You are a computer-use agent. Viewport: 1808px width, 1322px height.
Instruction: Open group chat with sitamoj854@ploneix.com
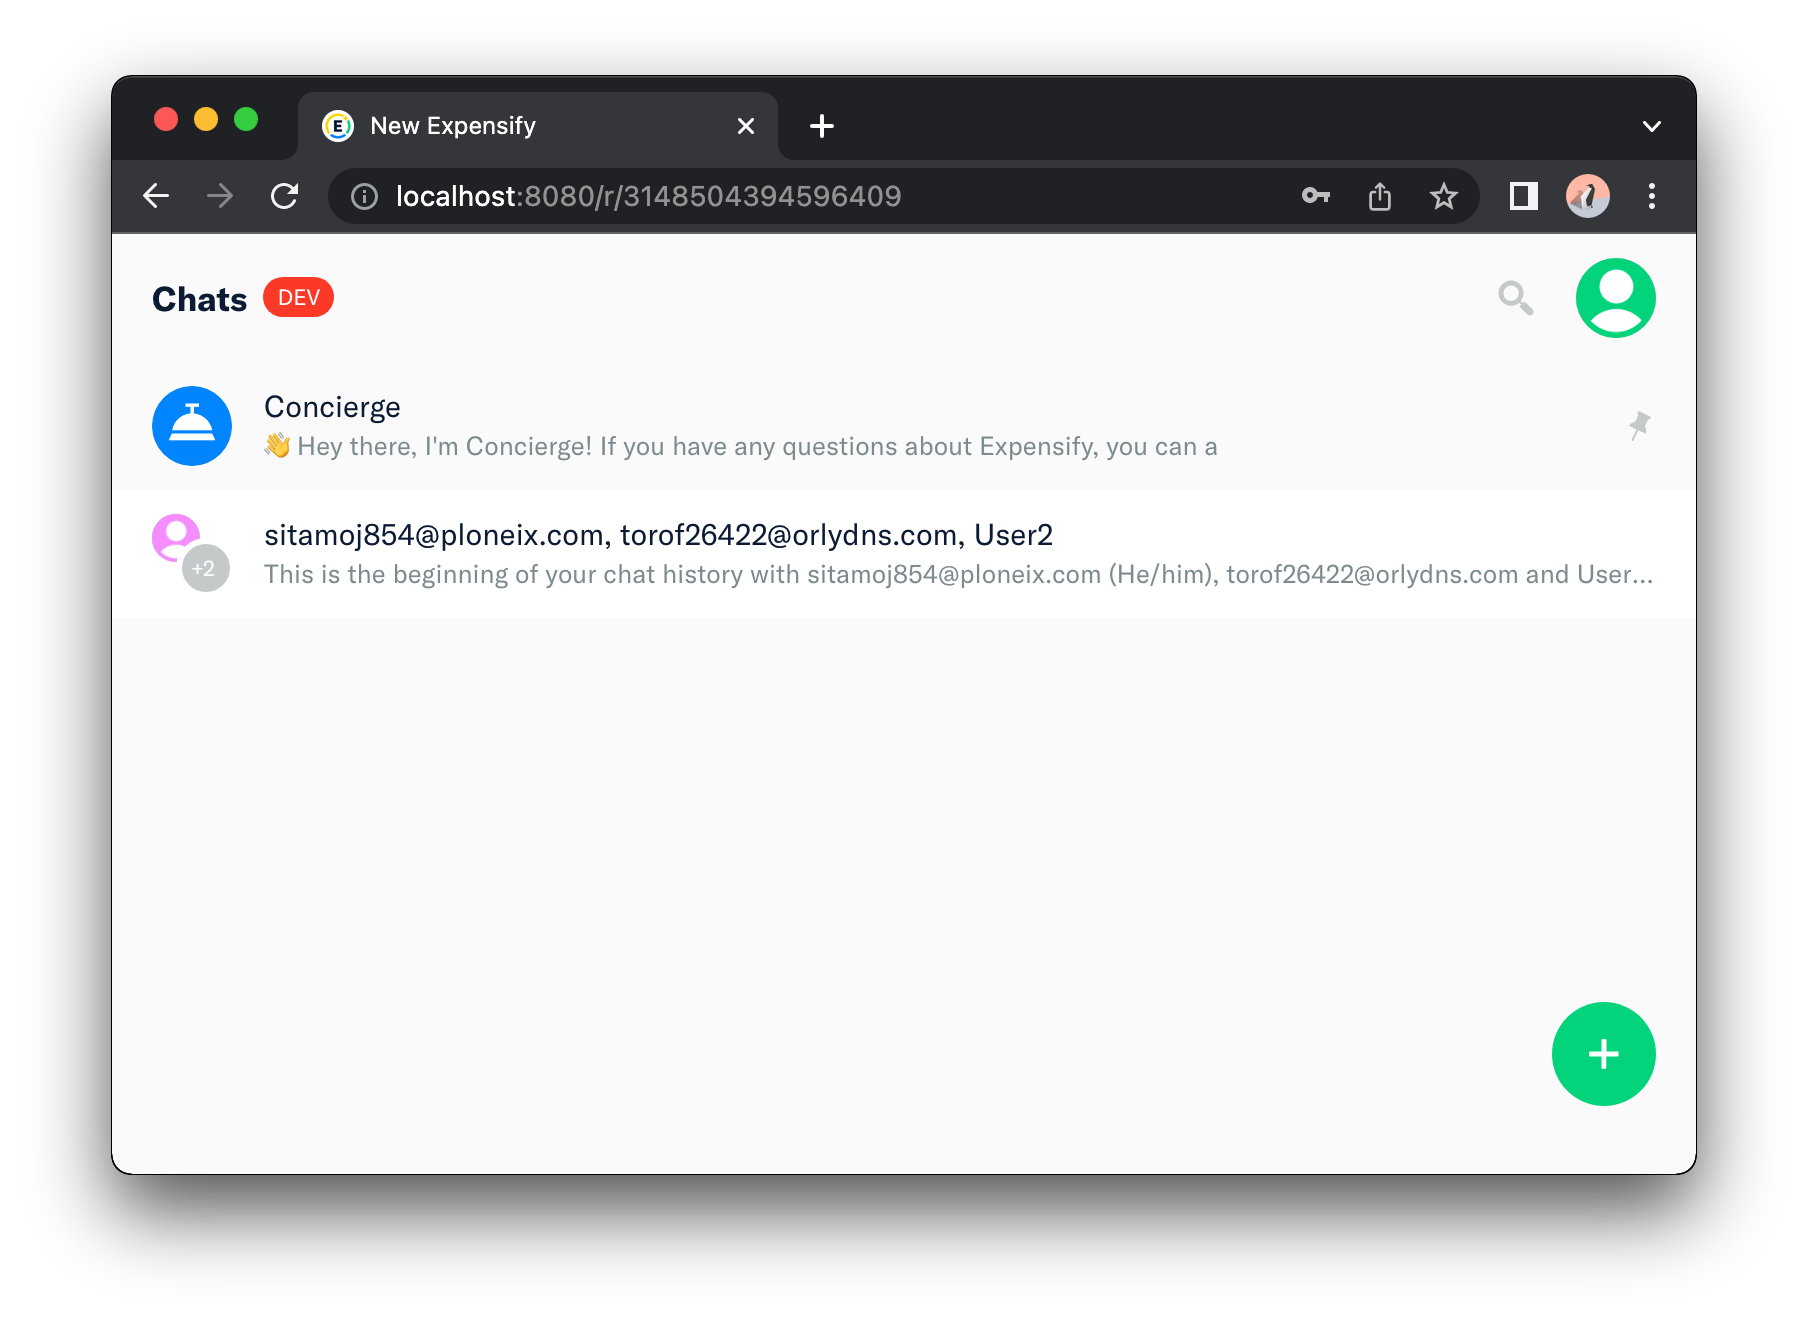[903, 554]
